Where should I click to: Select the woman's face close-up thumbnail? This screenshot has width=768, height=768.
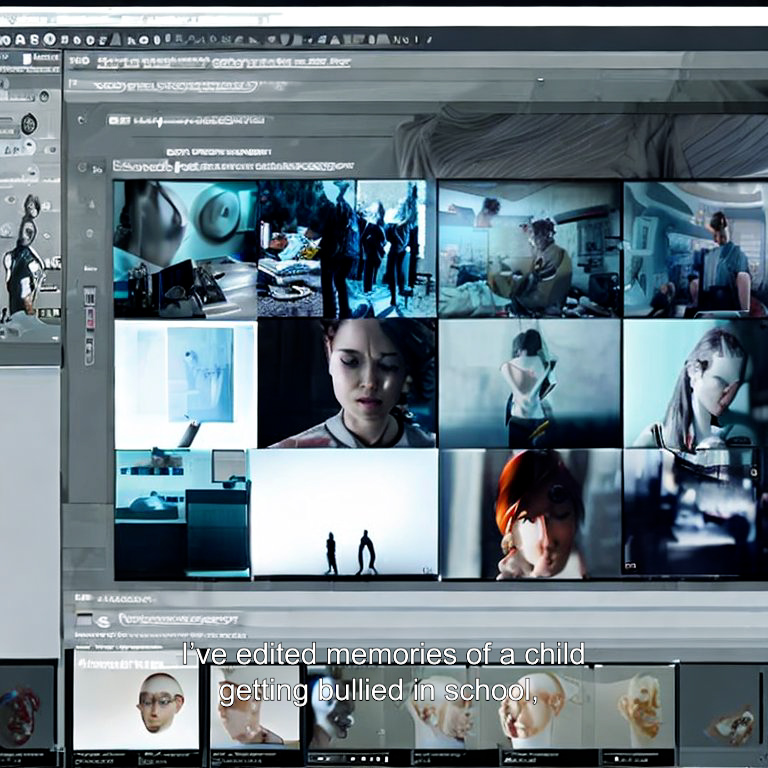coord(347,383)
